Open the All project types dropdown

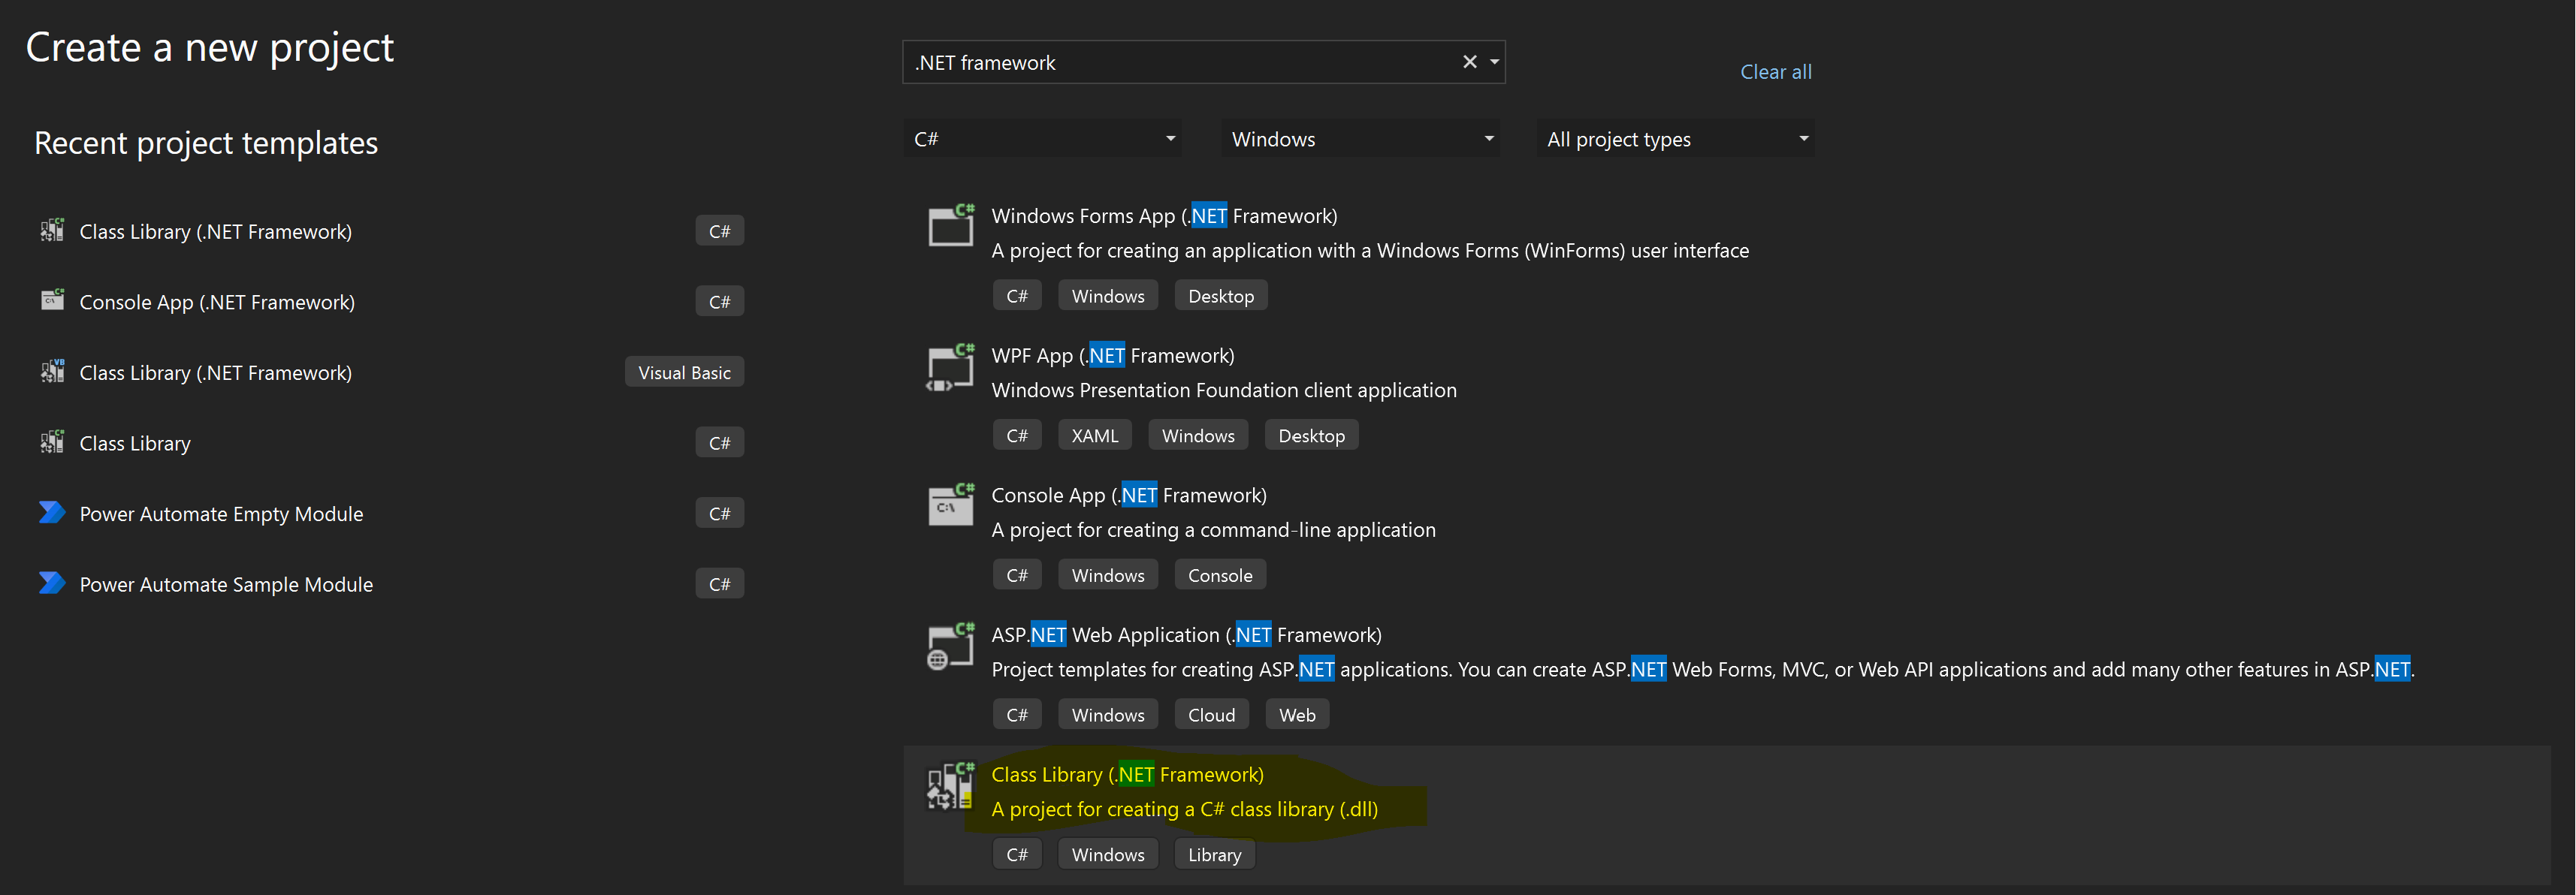(x=1675, y=139)
